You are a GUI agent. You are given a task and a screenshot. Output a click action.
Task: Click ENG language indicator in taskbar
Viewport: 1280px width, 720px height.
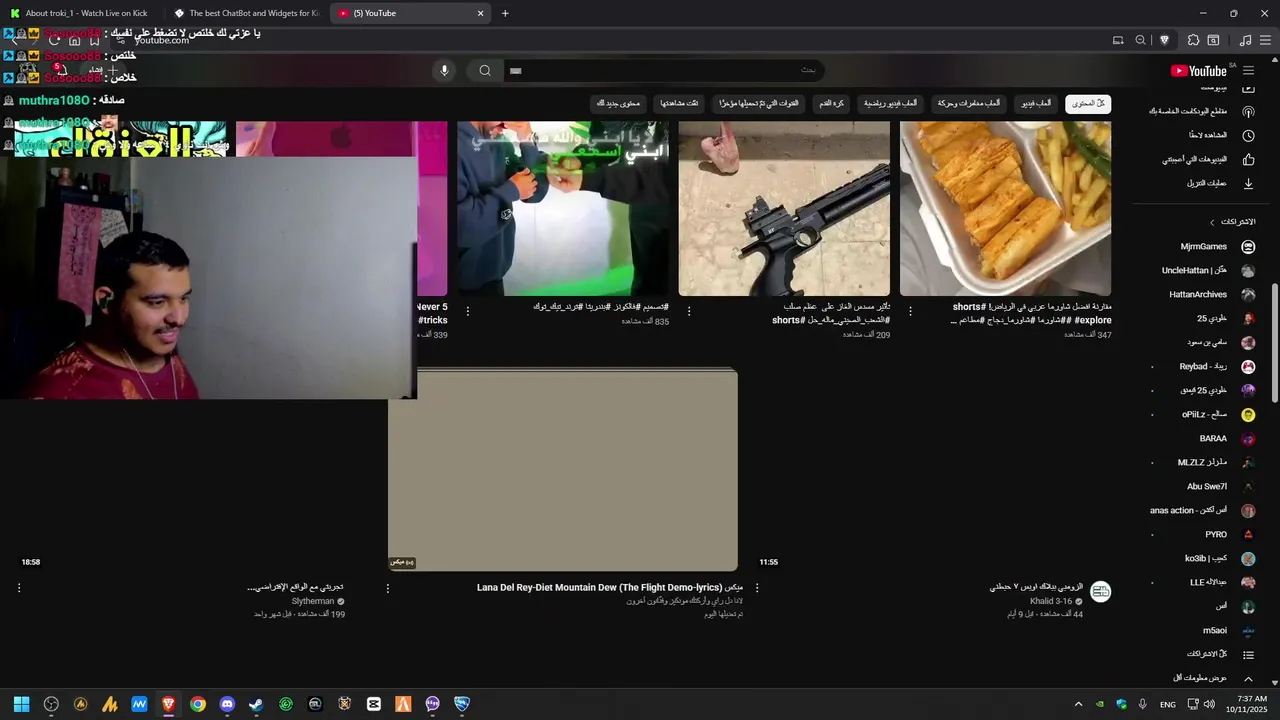pyautogui.click(x=1167, y=705)
